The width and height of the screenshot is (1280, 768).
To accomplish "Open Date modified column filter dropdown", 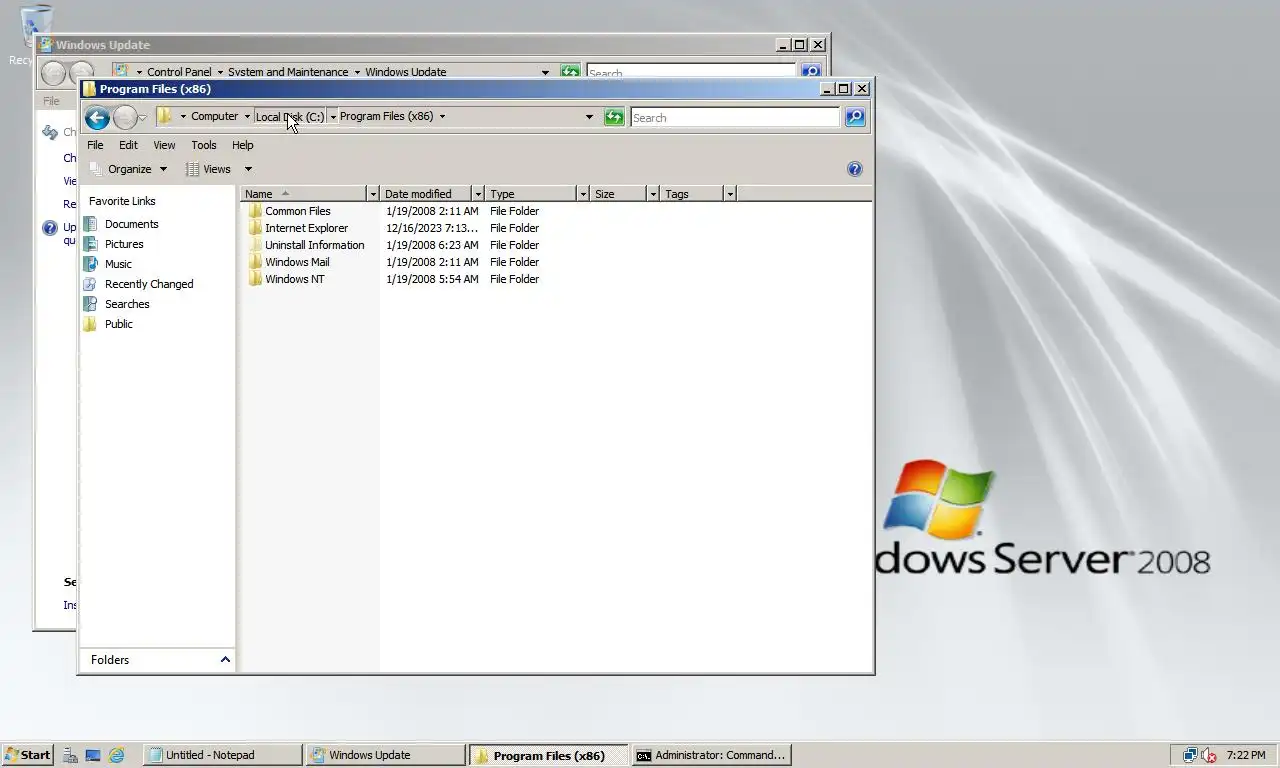I will coord(479,193).
